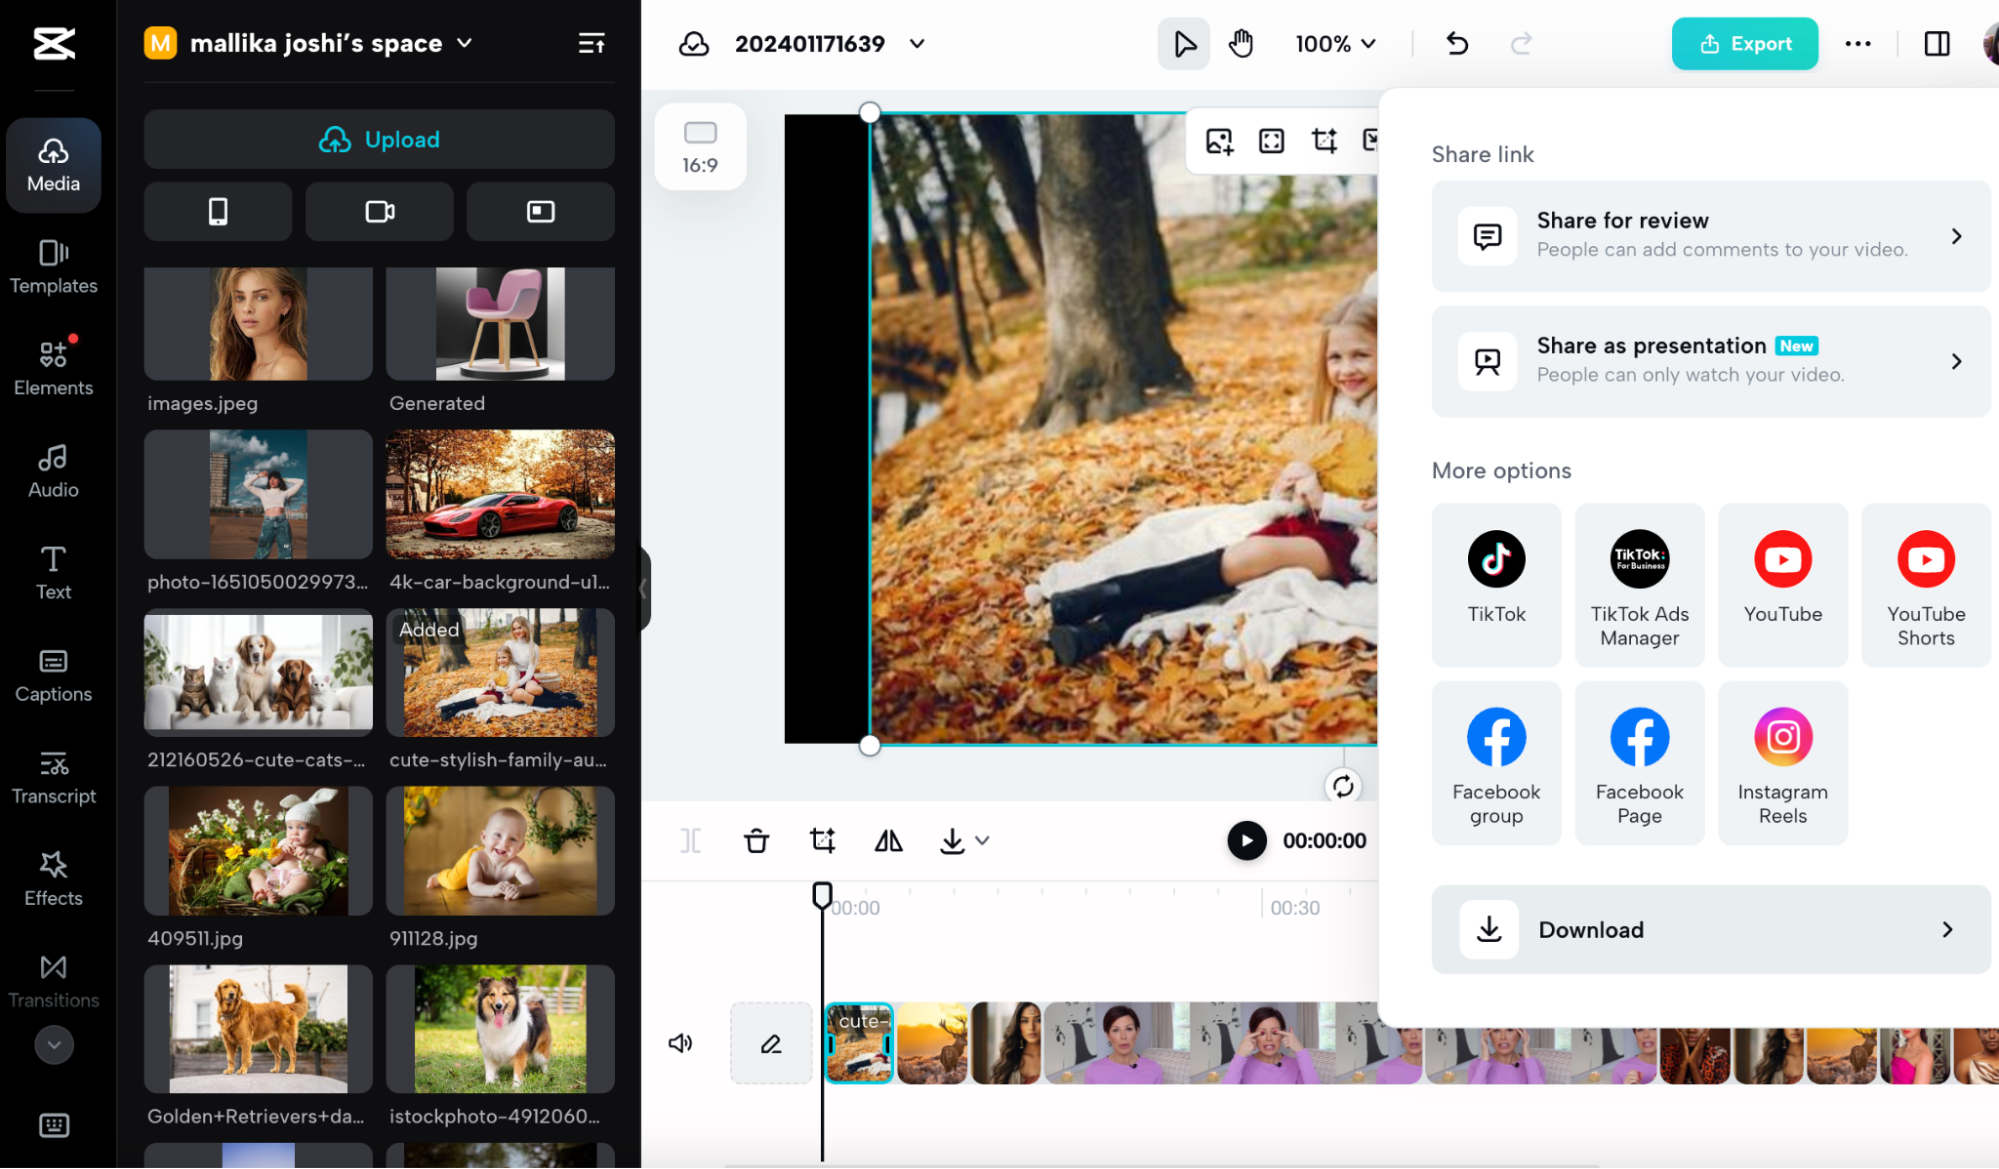
Task: Switch to the Captions tab
Action: [53, 674]
